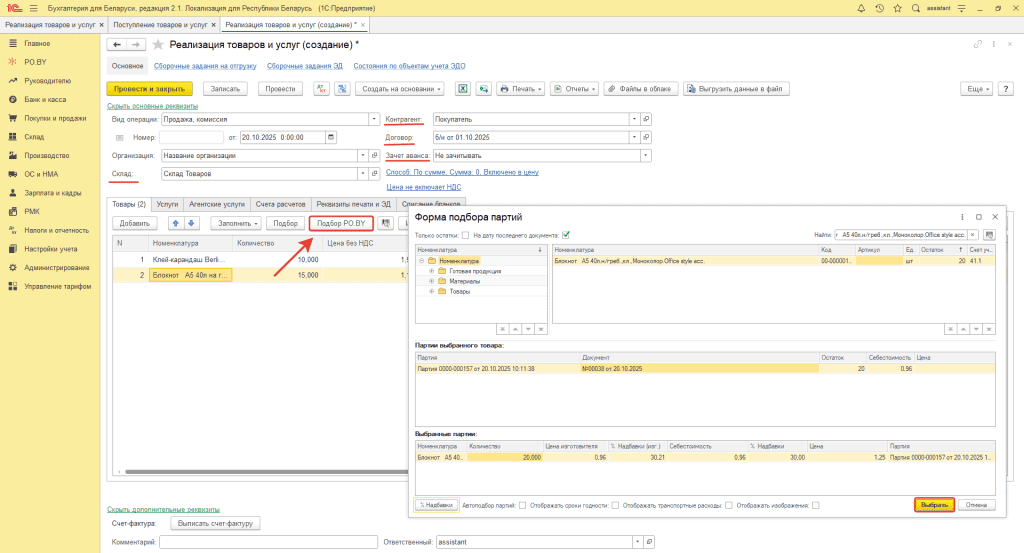Click the Подбор PO.BY button
The image size is (1024, 553).
[x=341, y=223]
